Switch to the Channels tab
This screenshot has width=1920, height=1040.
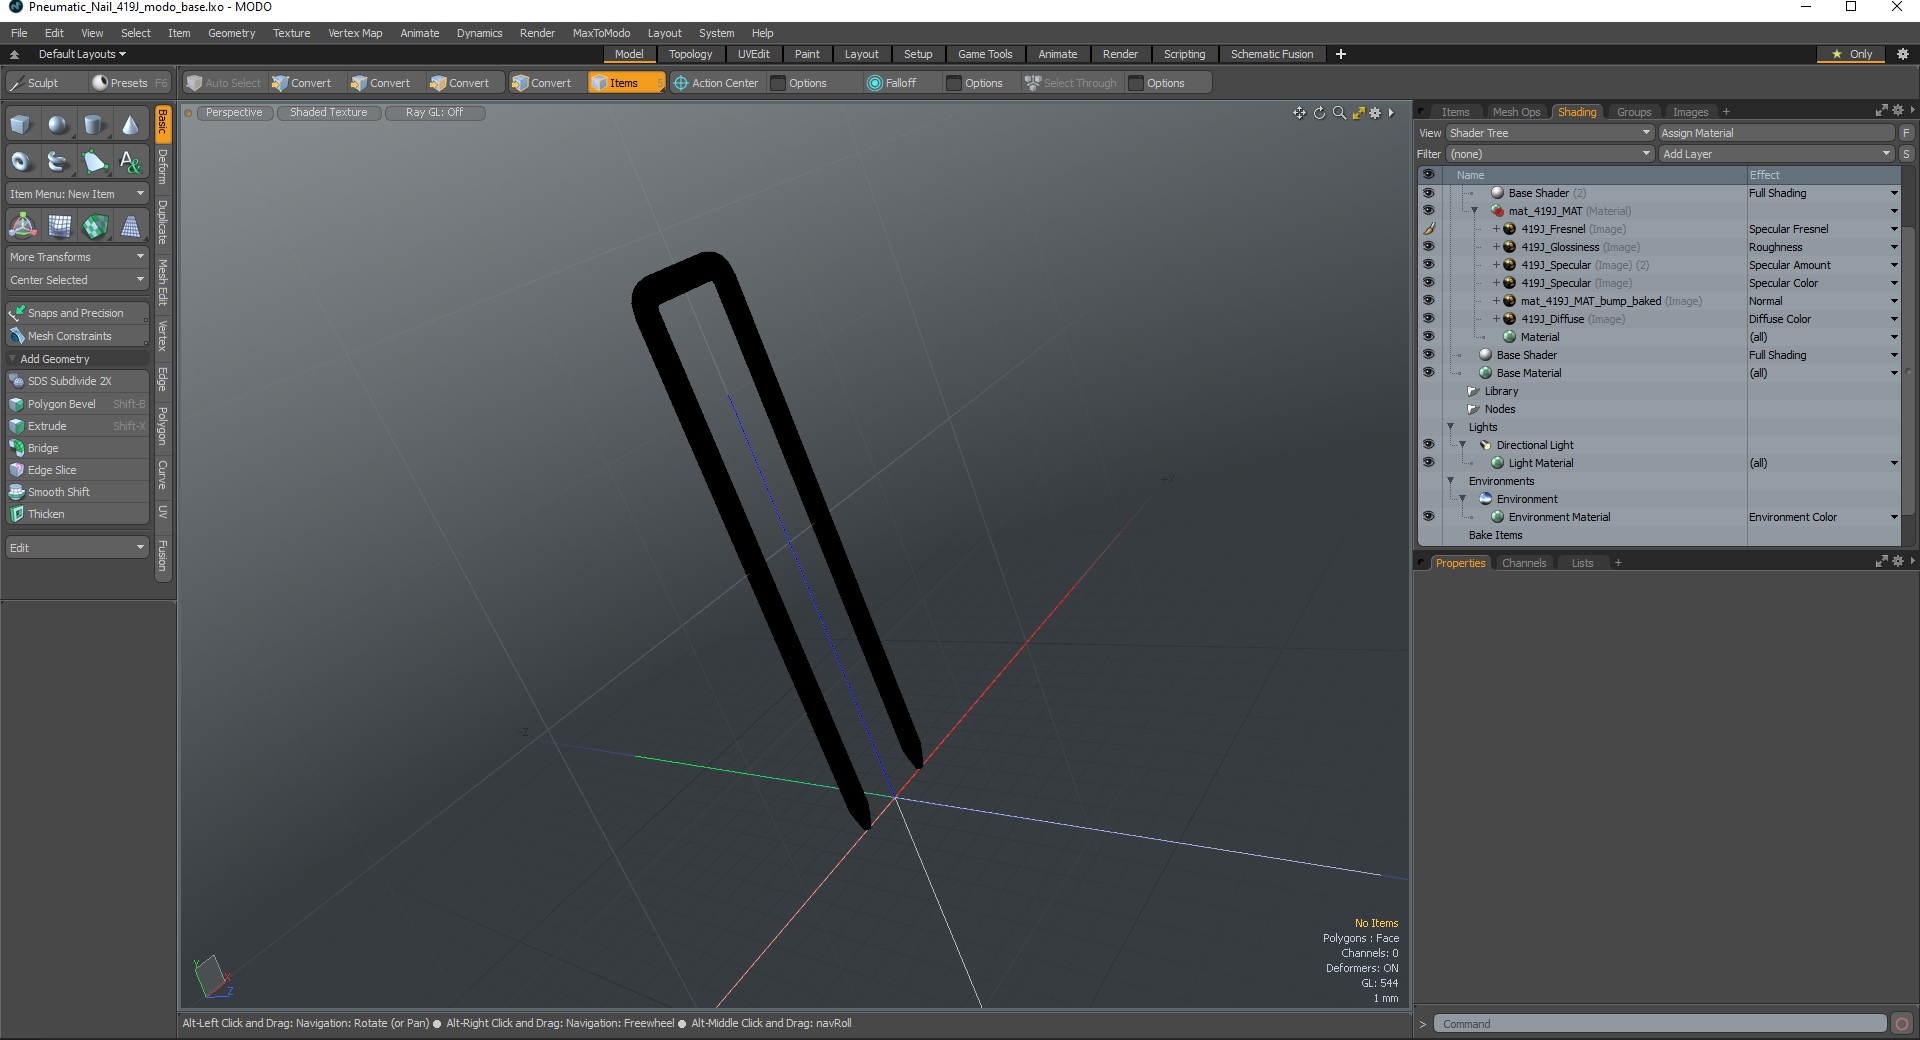(x=1523, y=563)
